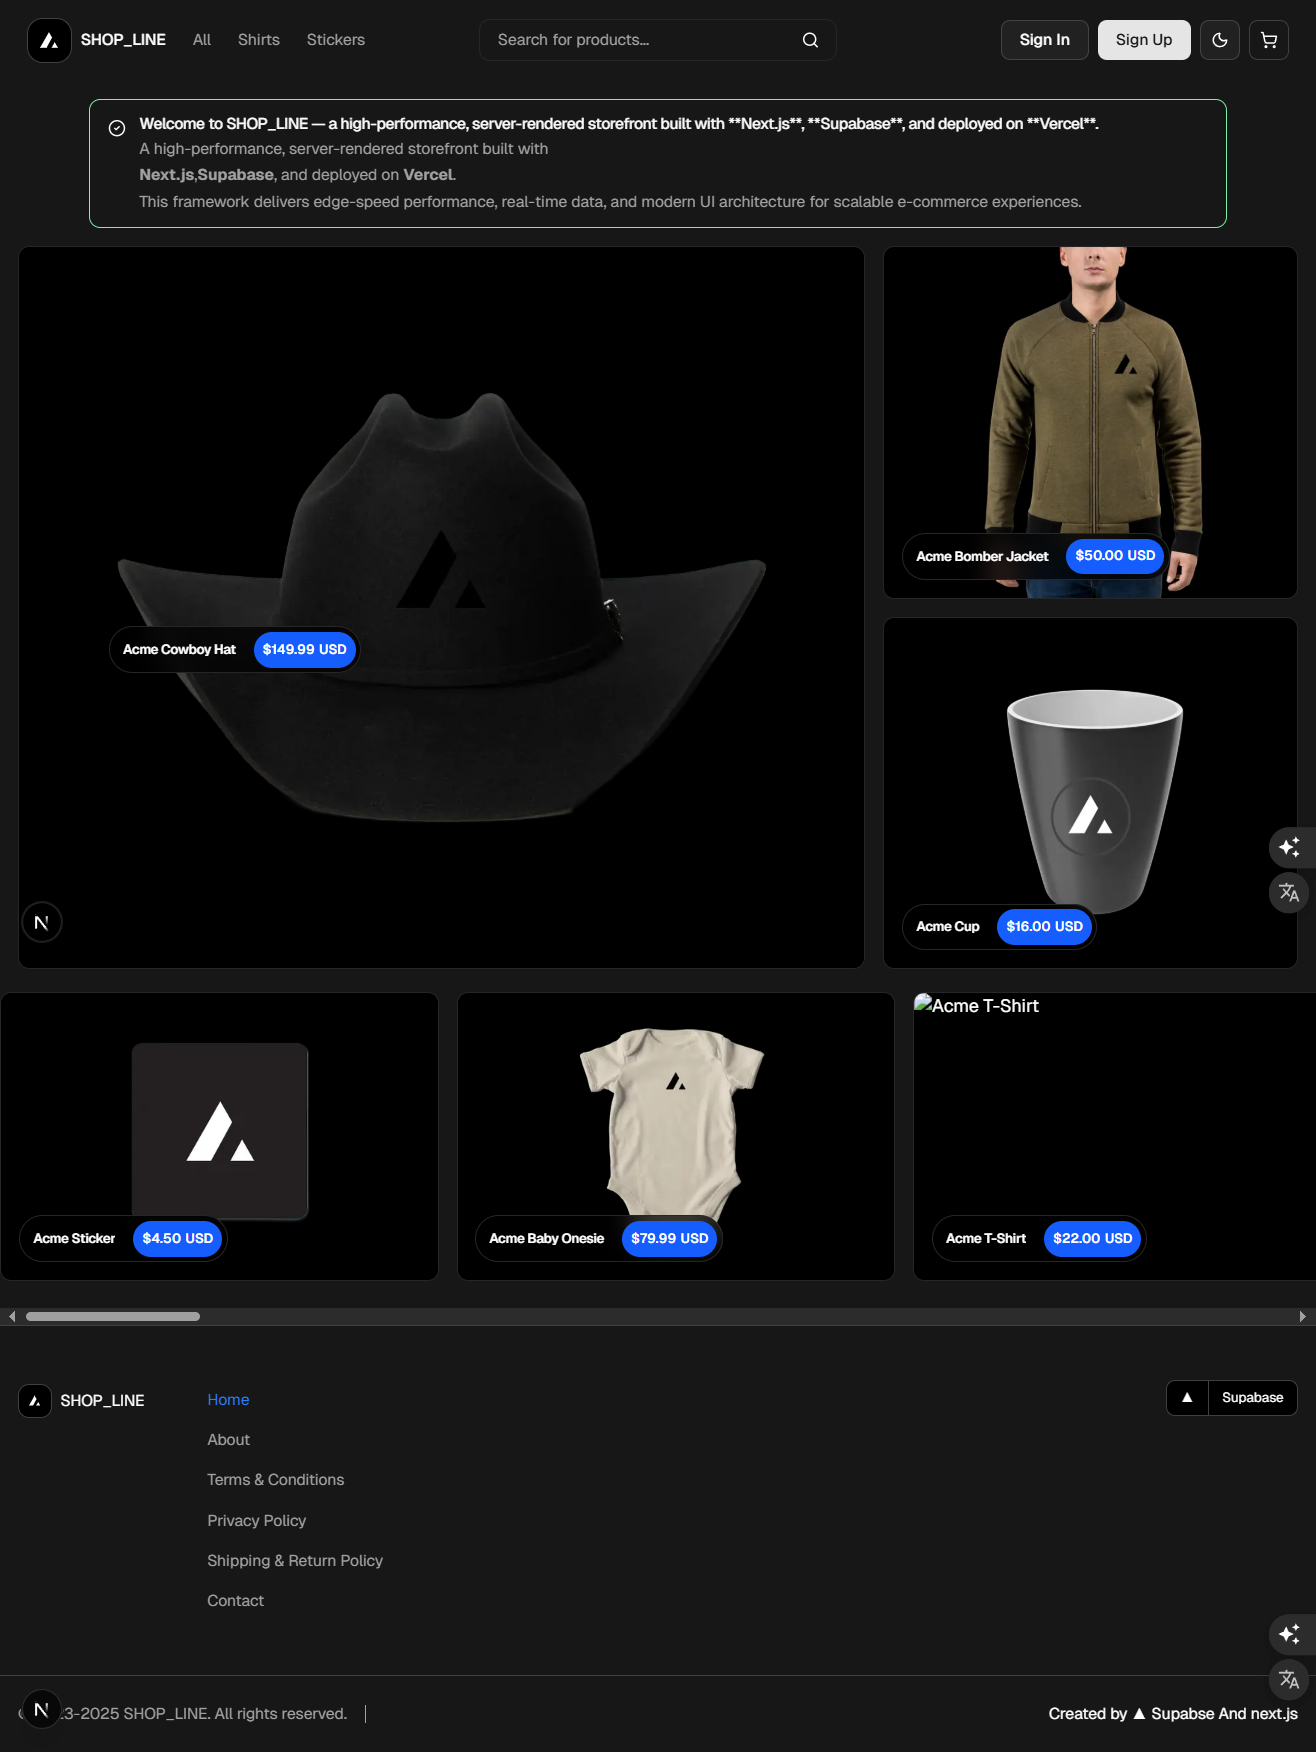The width and height of the screenshot is (1316, 1752).
Task: Go to Home footer link
Action: (228, 1400)
